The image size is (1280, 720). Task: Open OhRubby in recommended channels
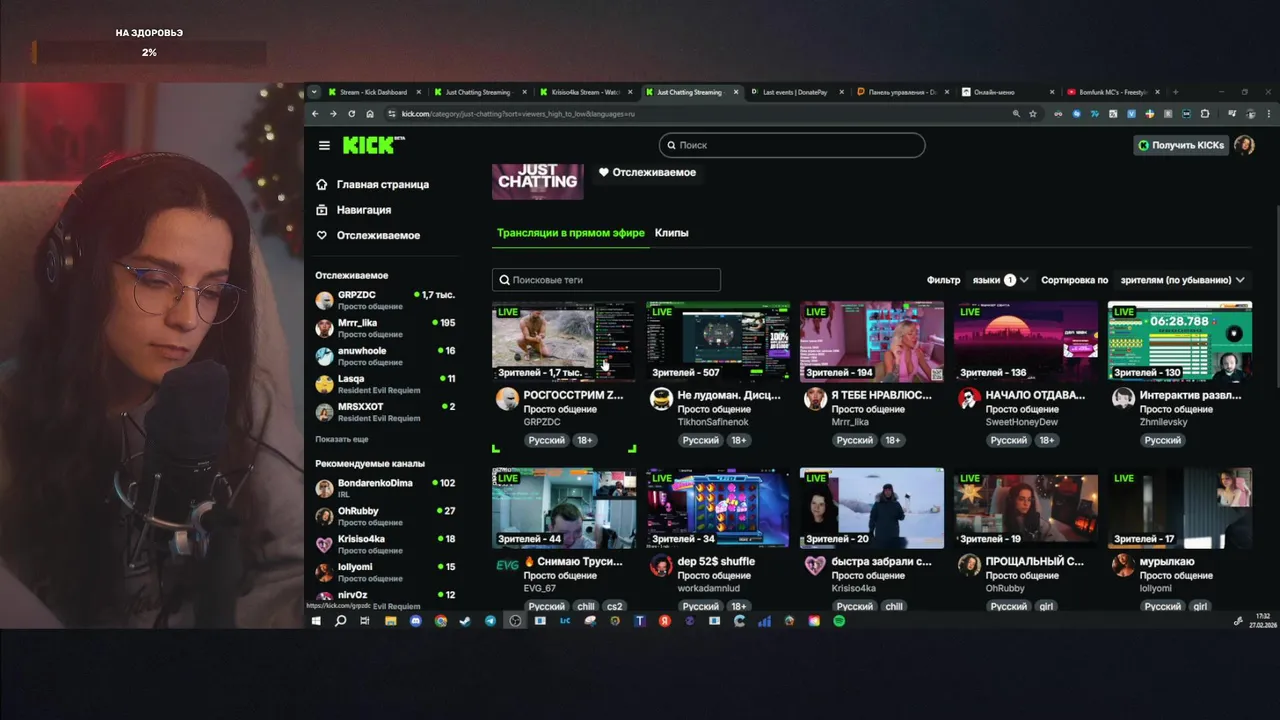tap(385, 516)
